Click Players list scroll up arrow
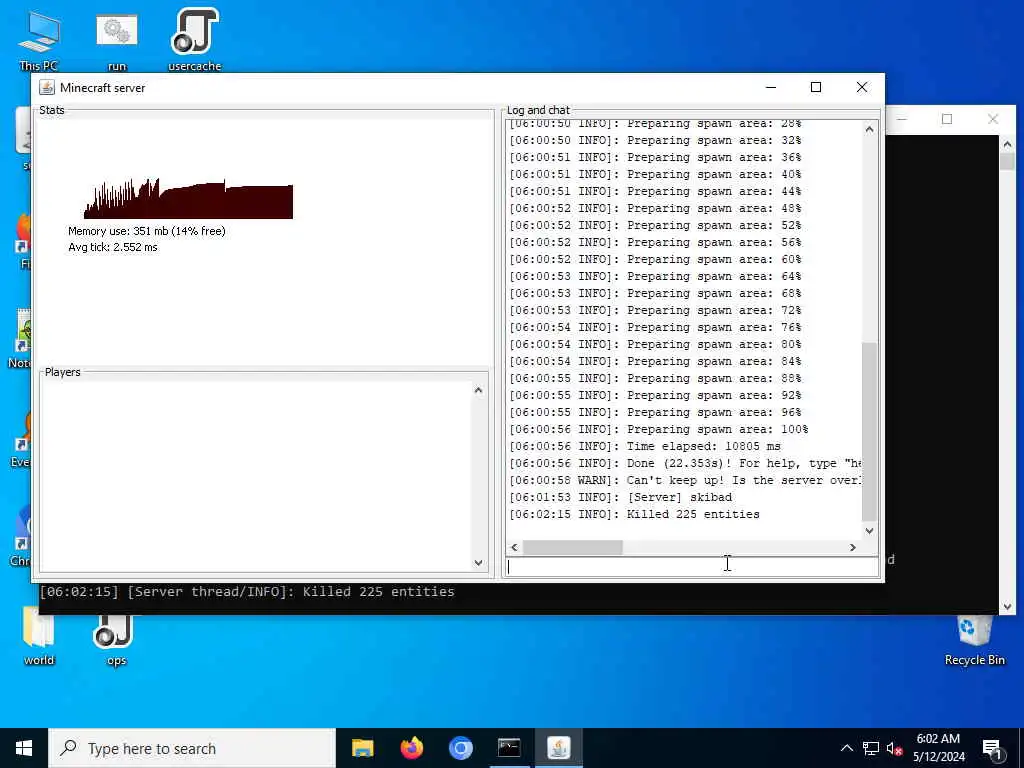 click(478, 391)
